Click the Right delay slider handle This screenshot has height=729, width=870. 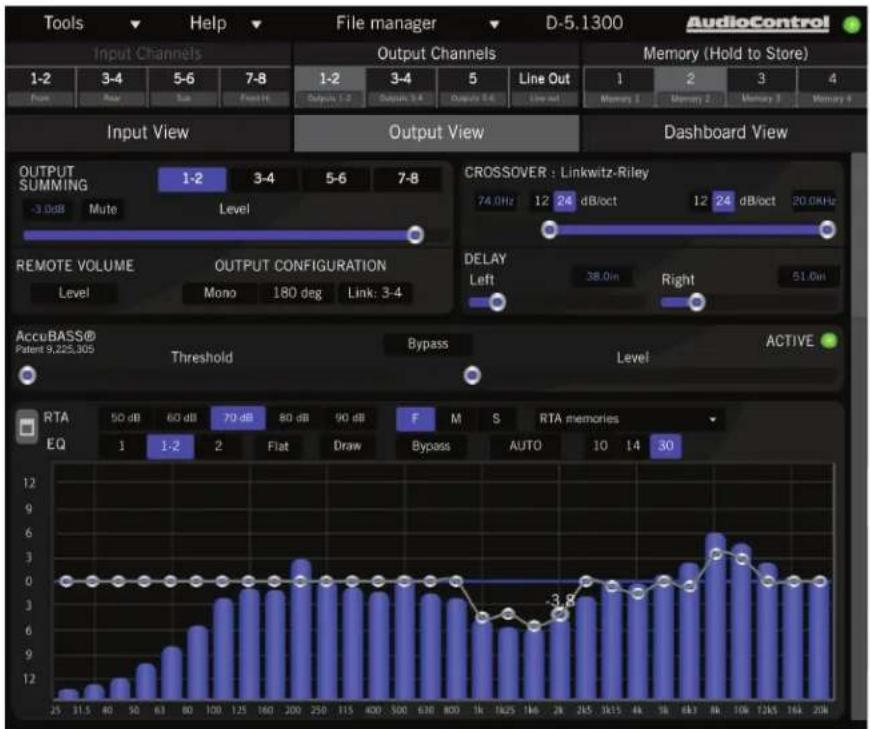[696, 302]
